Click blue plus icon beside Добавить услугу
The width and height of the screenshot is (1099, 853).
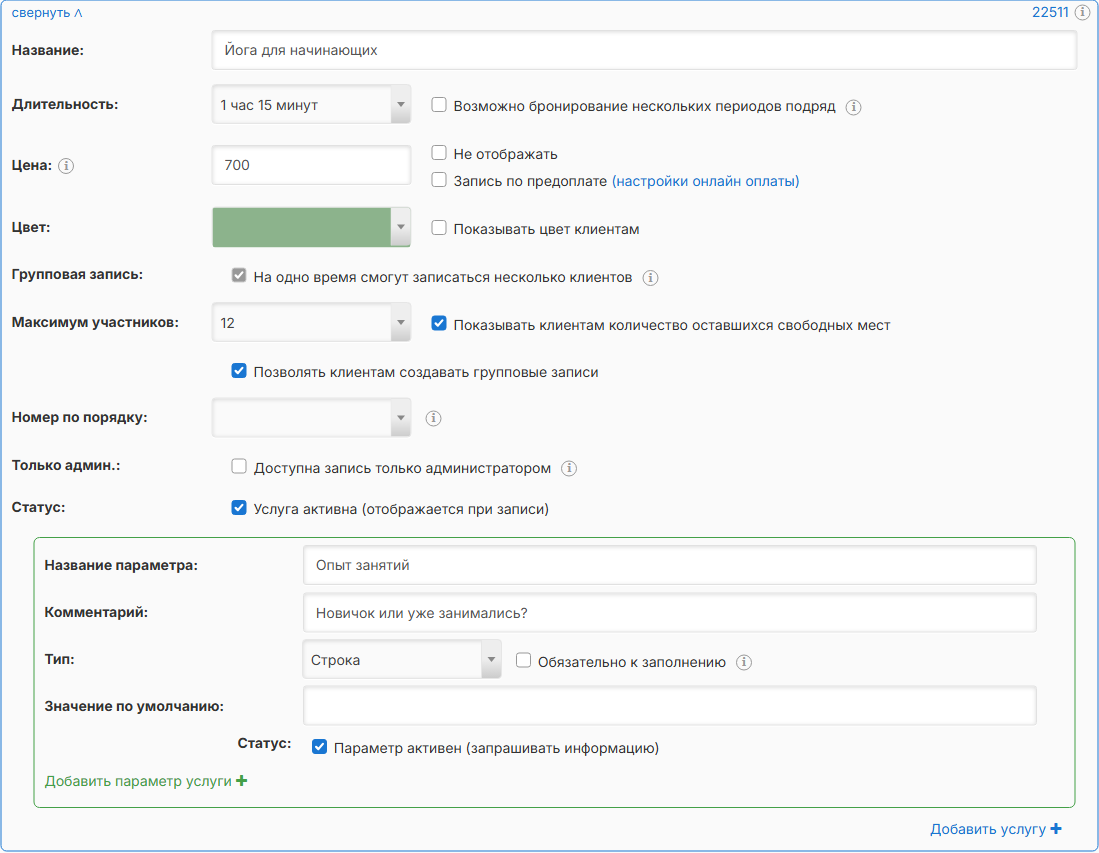(x=1056, y=828)
